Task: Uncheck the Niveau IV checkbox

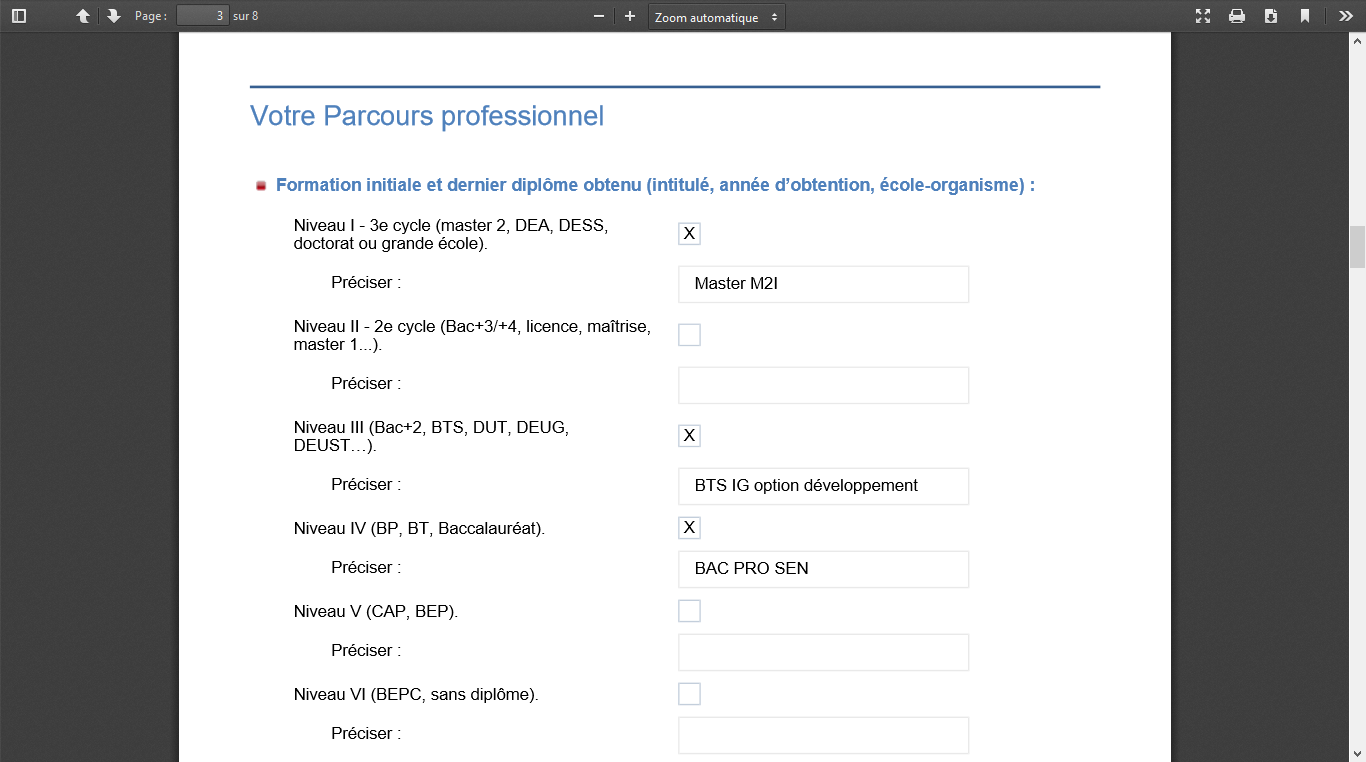Action: click(689, 528)
